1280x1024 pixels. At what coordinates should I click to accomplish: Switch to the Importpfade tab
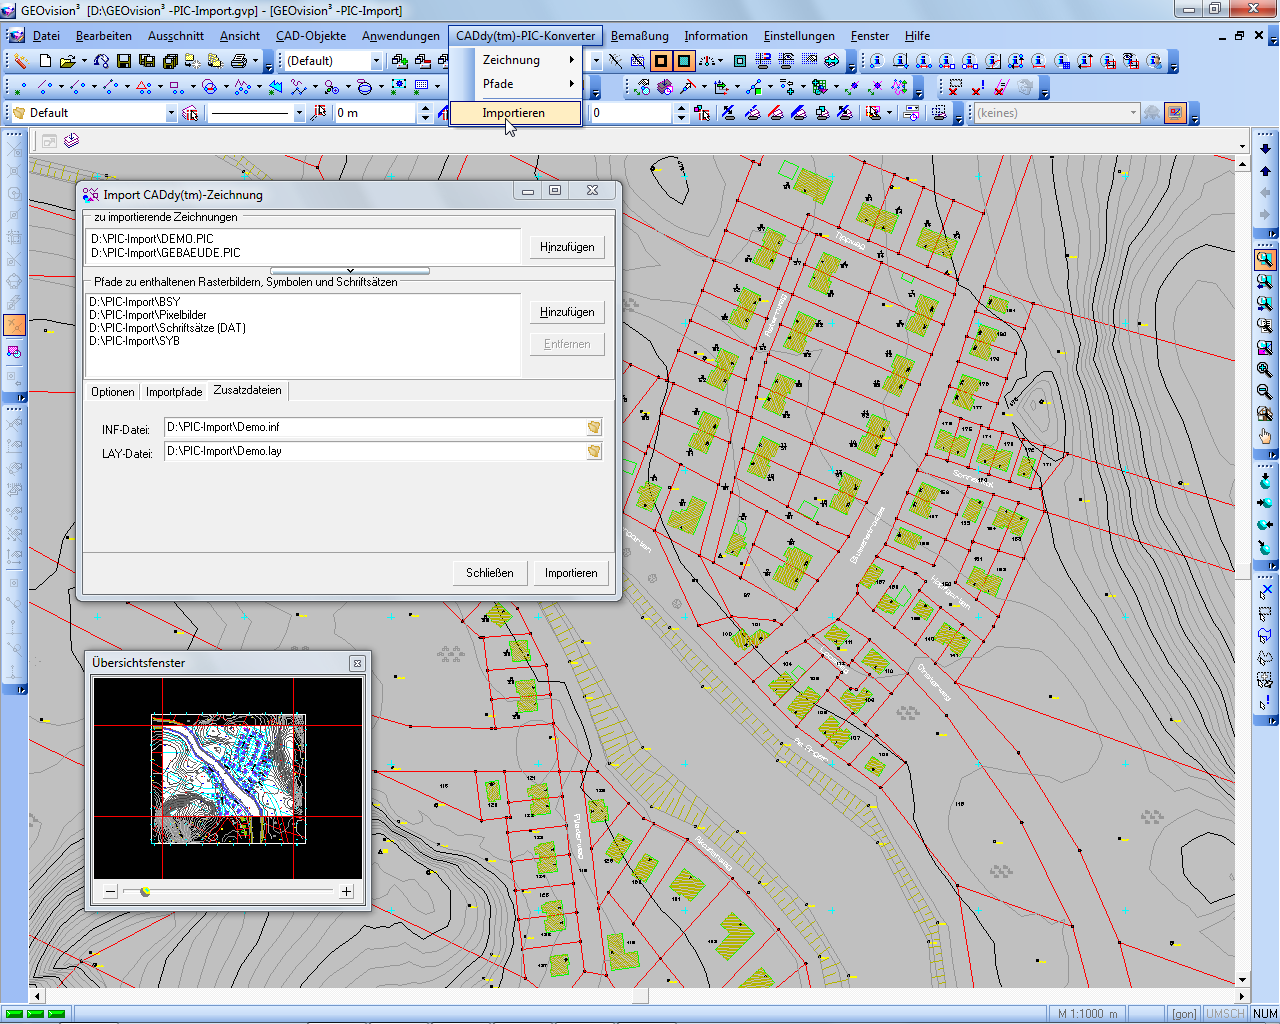coord(174,392)
